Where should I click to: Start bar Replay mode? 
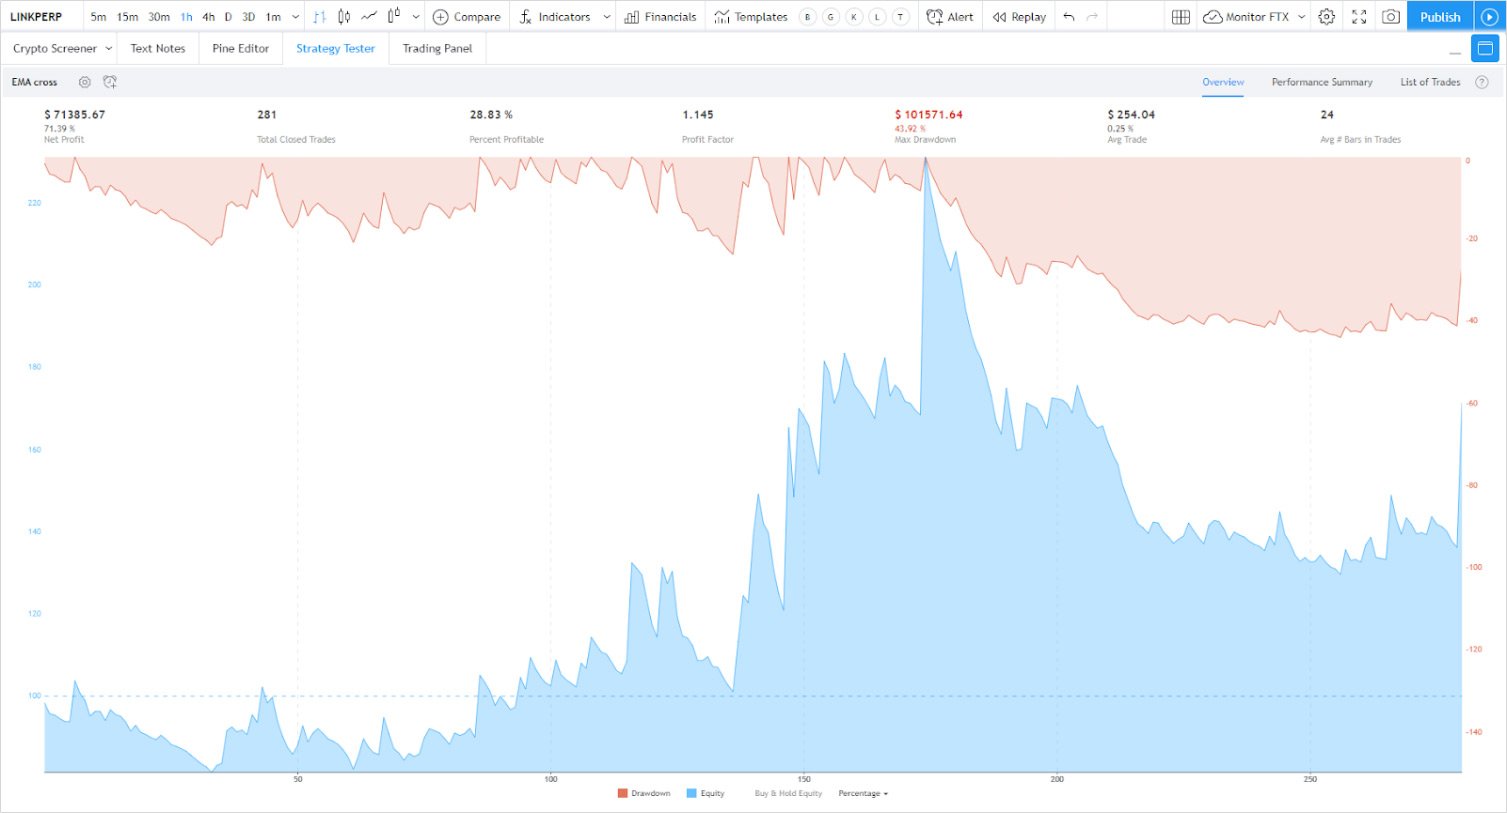tap(1019, 17)
